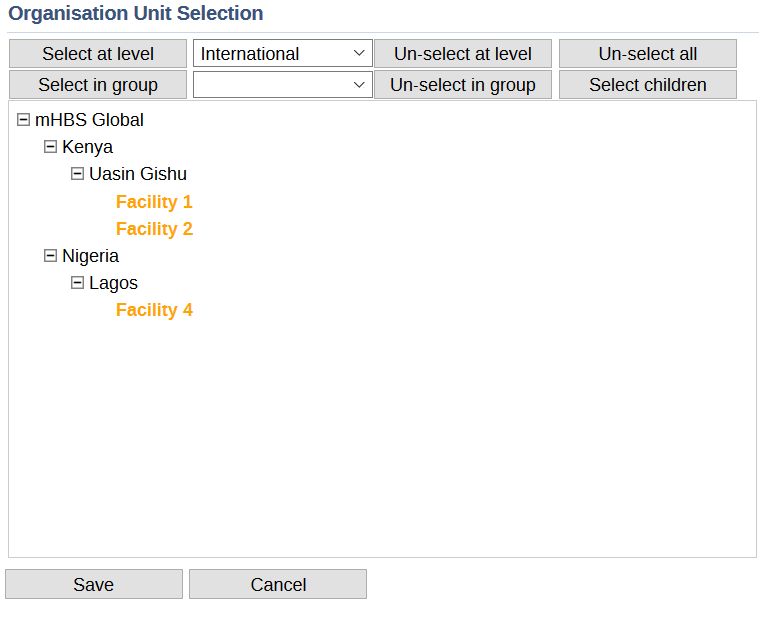Collapse the Kenya tree node
Image resolution: width=768 pixels, height=618 pixels.
pos(51,147)
